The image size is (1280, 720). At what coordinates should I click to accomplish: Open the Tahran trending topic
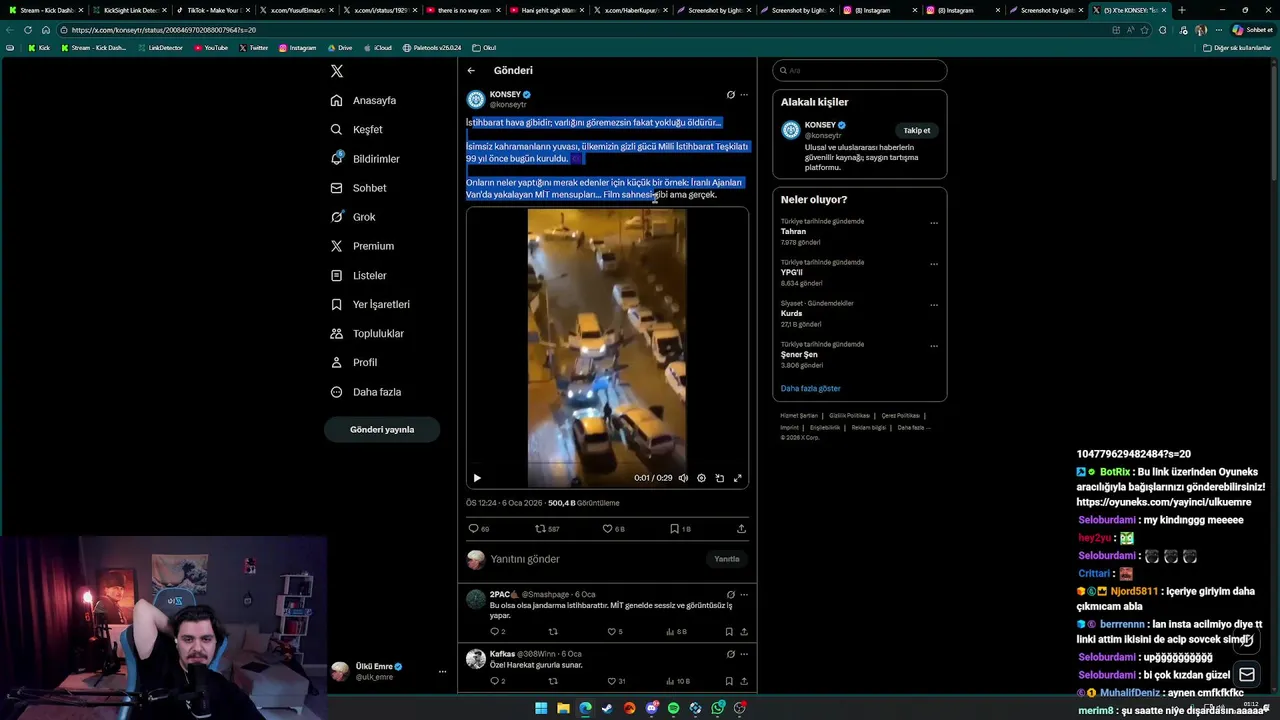793,231
